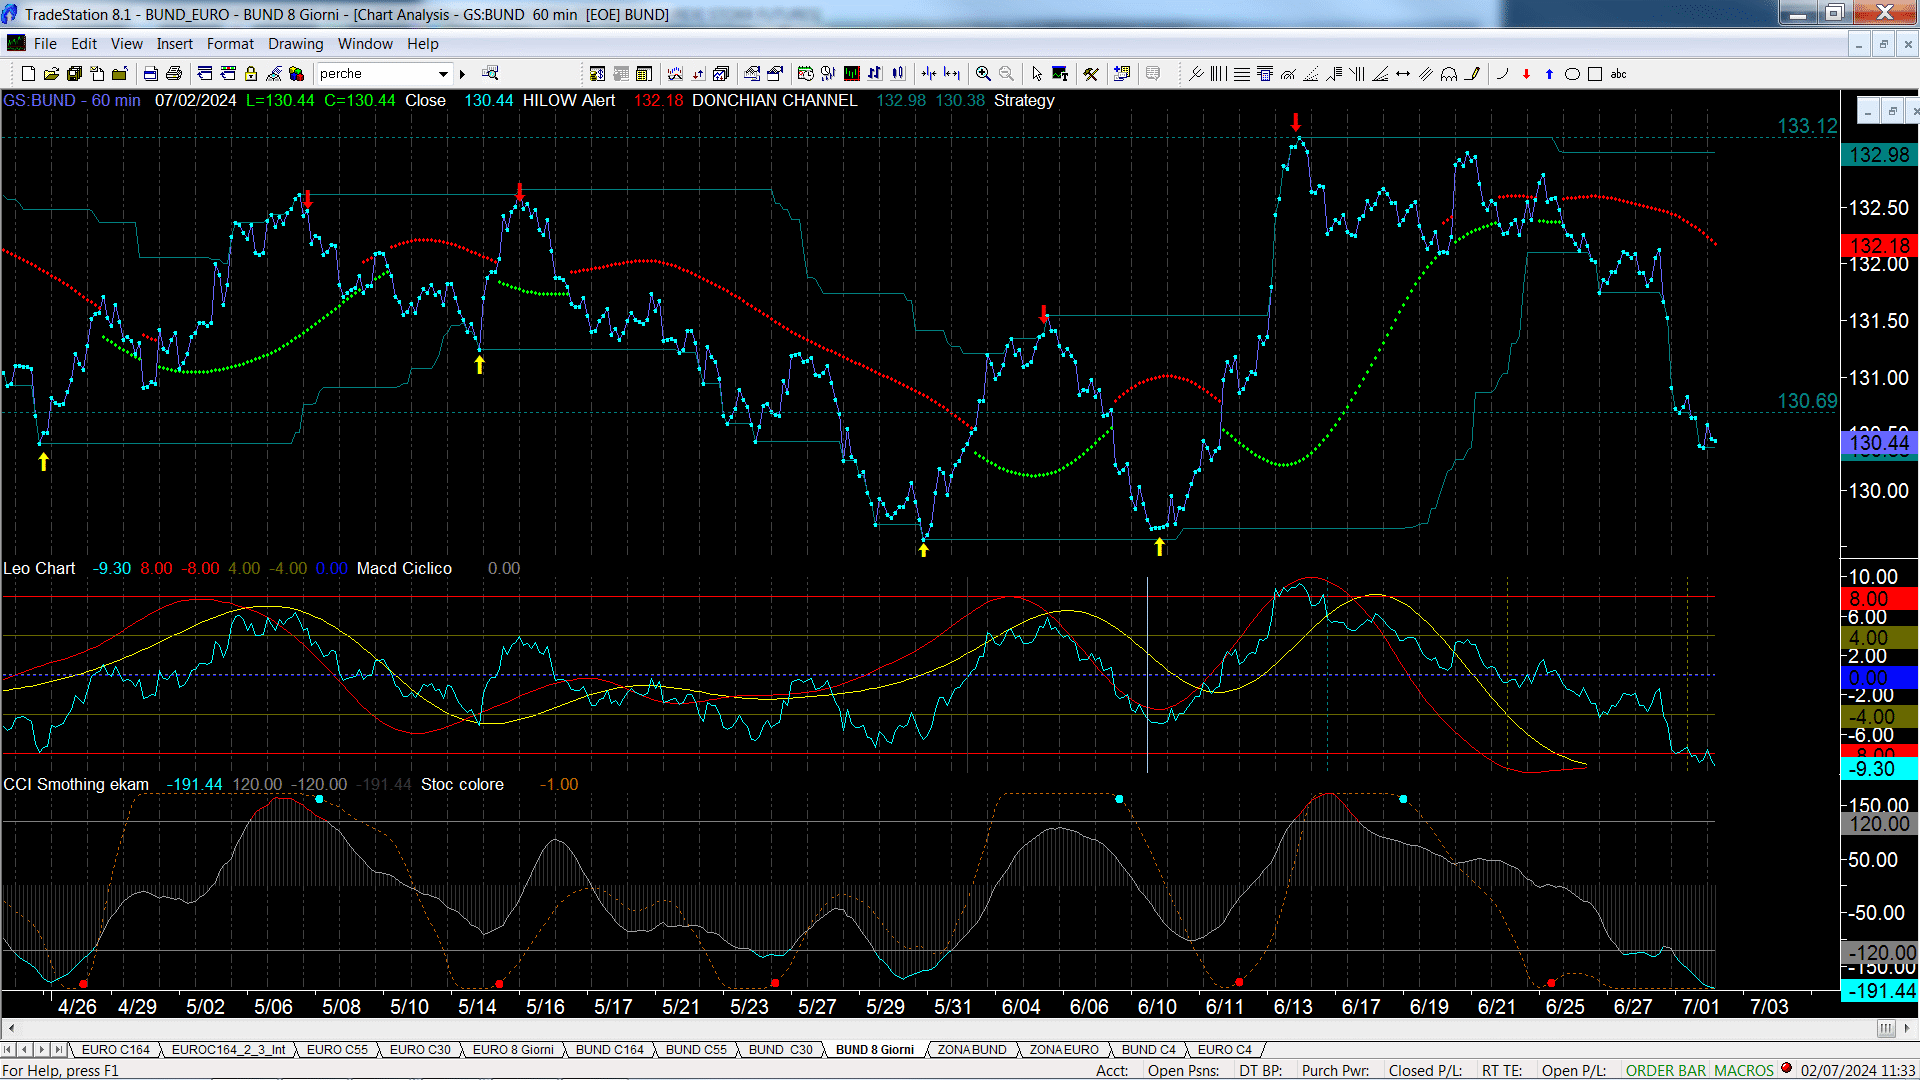This screenshot has width=1920, height=1080.
Task: Click the Zoom Out magnifier icon
Action: point(1007,74)
